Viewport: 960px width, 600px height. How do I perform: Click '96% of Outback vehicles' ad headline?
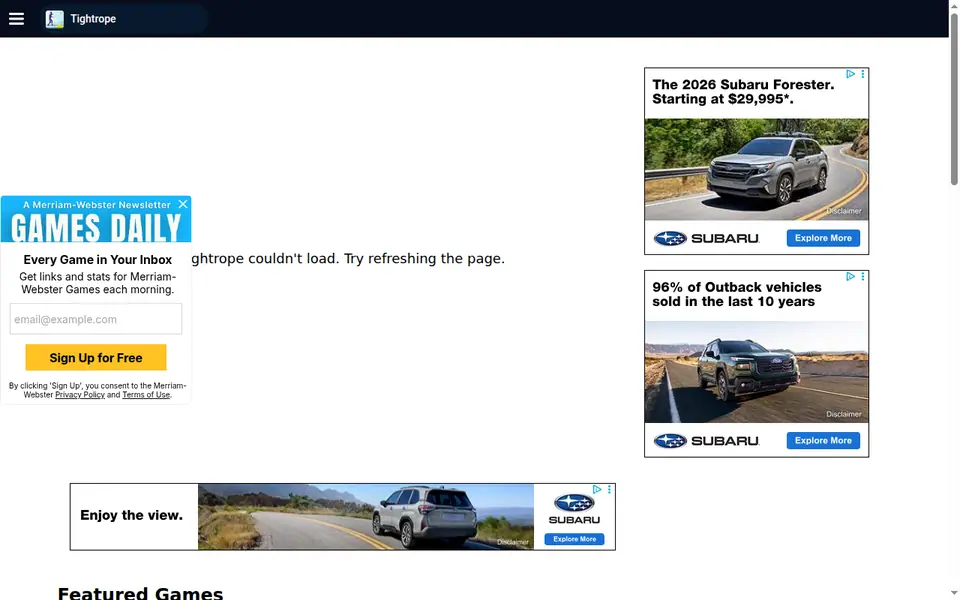[737, 294]
